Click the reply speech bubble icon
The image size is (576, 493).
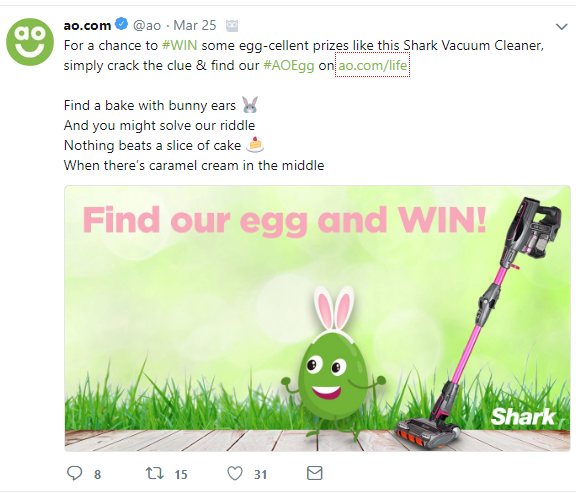point(75,473)
